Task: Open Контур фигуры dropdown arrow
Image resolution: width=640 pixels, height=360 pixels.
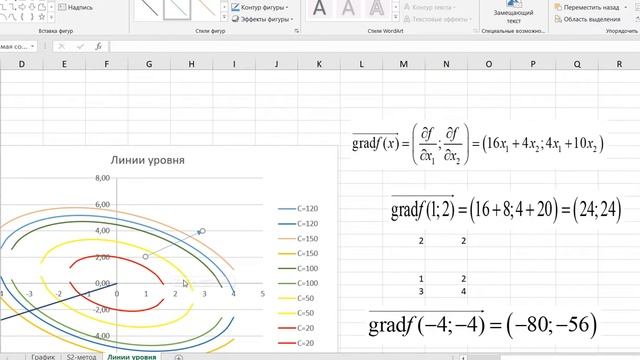Action: (x=287, y=7)
